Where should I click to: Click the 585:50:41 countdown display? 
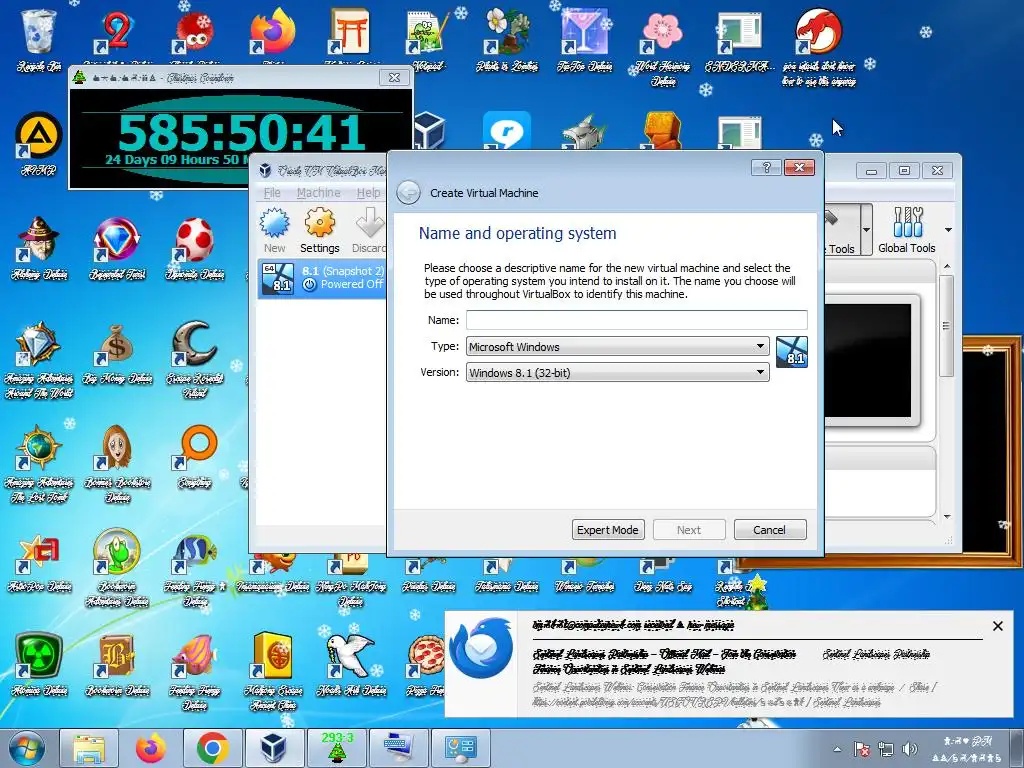pos(241,132)
